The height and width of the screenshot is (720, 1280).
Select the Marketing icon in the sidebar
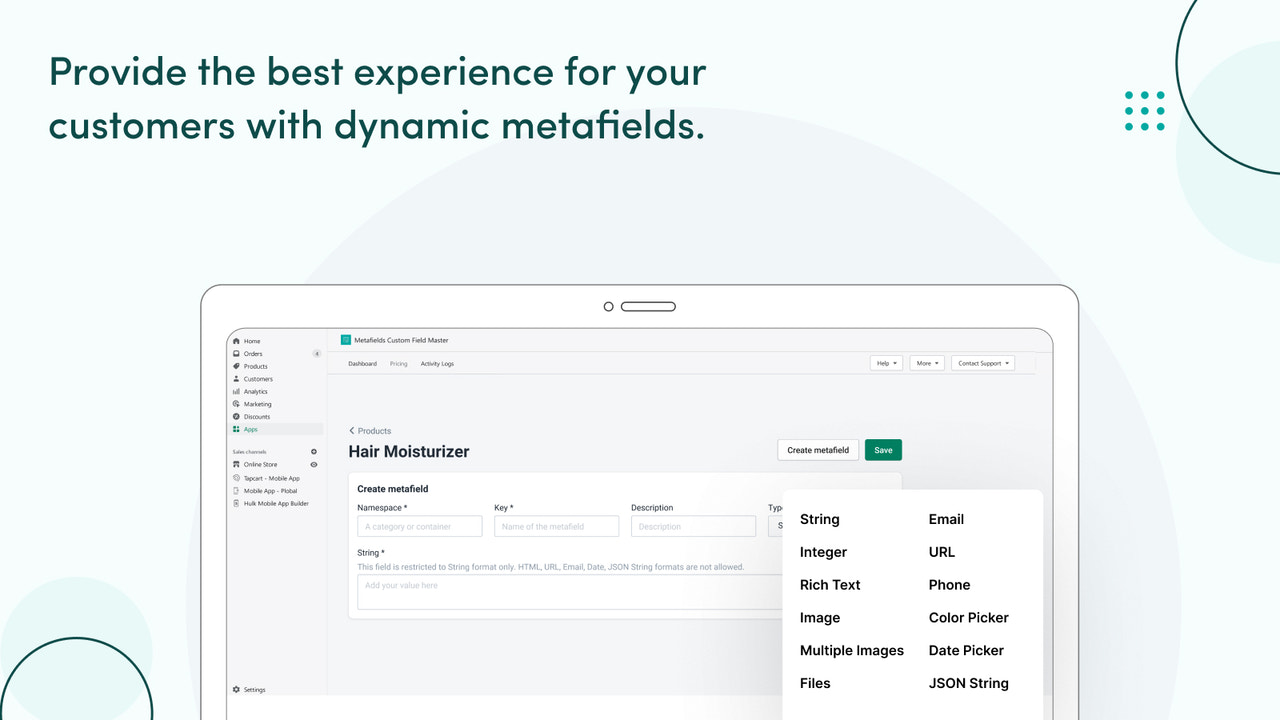(237, 404)
